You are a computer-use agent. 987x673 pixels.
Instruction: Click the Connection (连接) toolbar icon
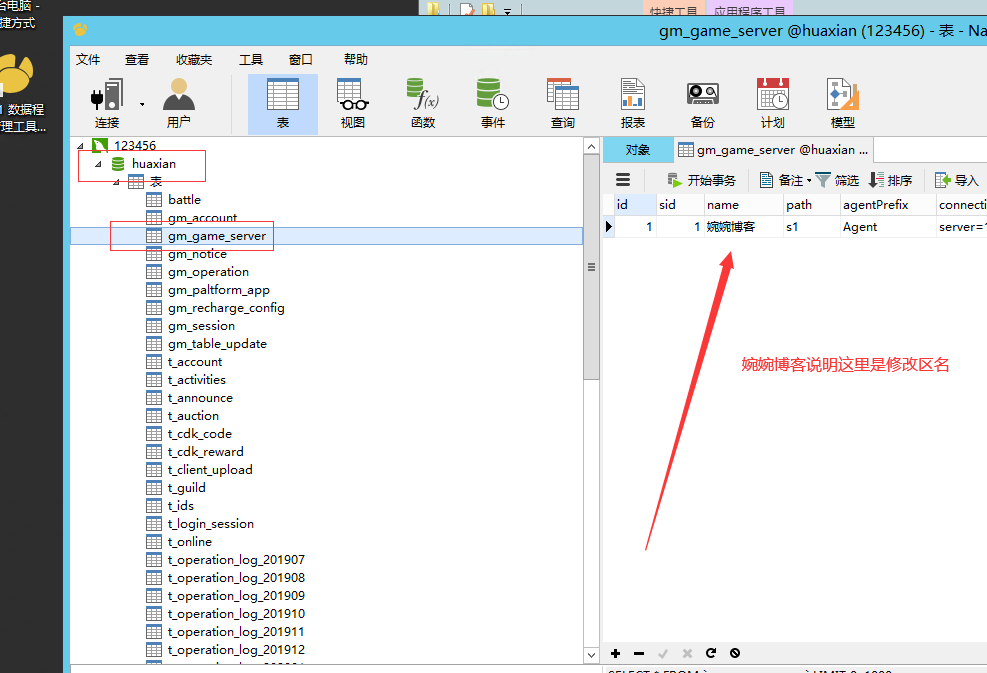coord(106,103)
